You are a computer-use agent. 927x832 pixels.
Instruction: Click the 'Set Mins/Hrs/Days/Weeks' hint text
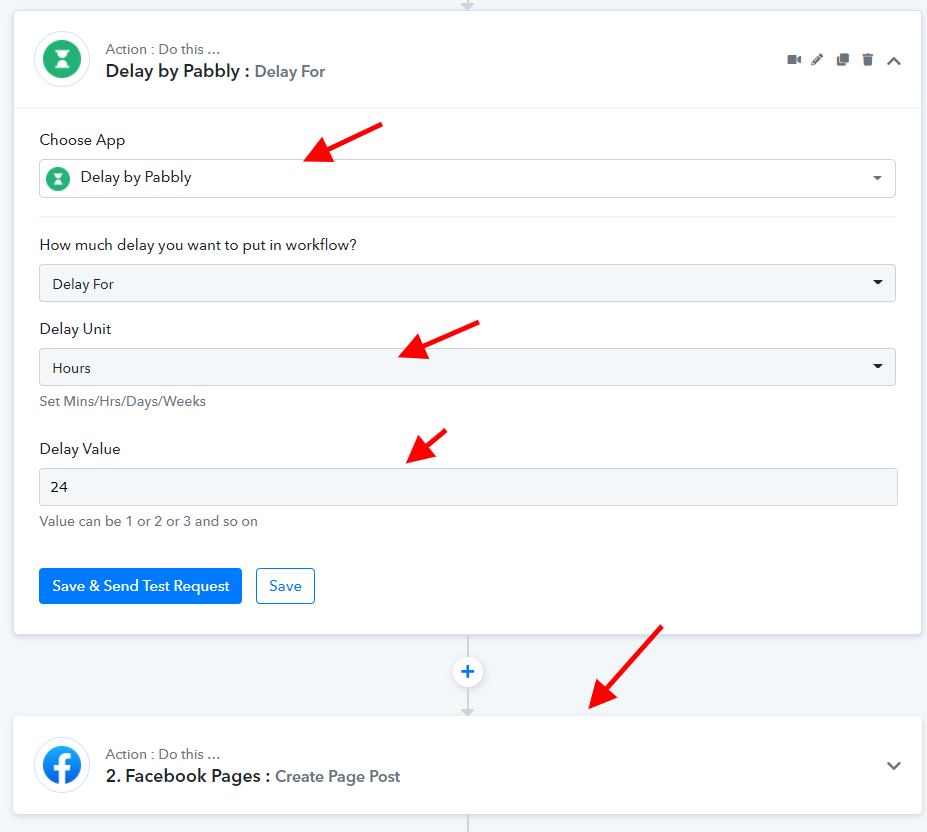[122, 402]
